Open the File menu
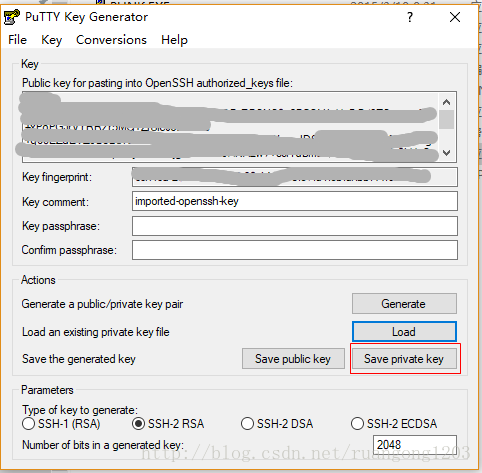Screen dimensions: 482x473 coord(17,40)
